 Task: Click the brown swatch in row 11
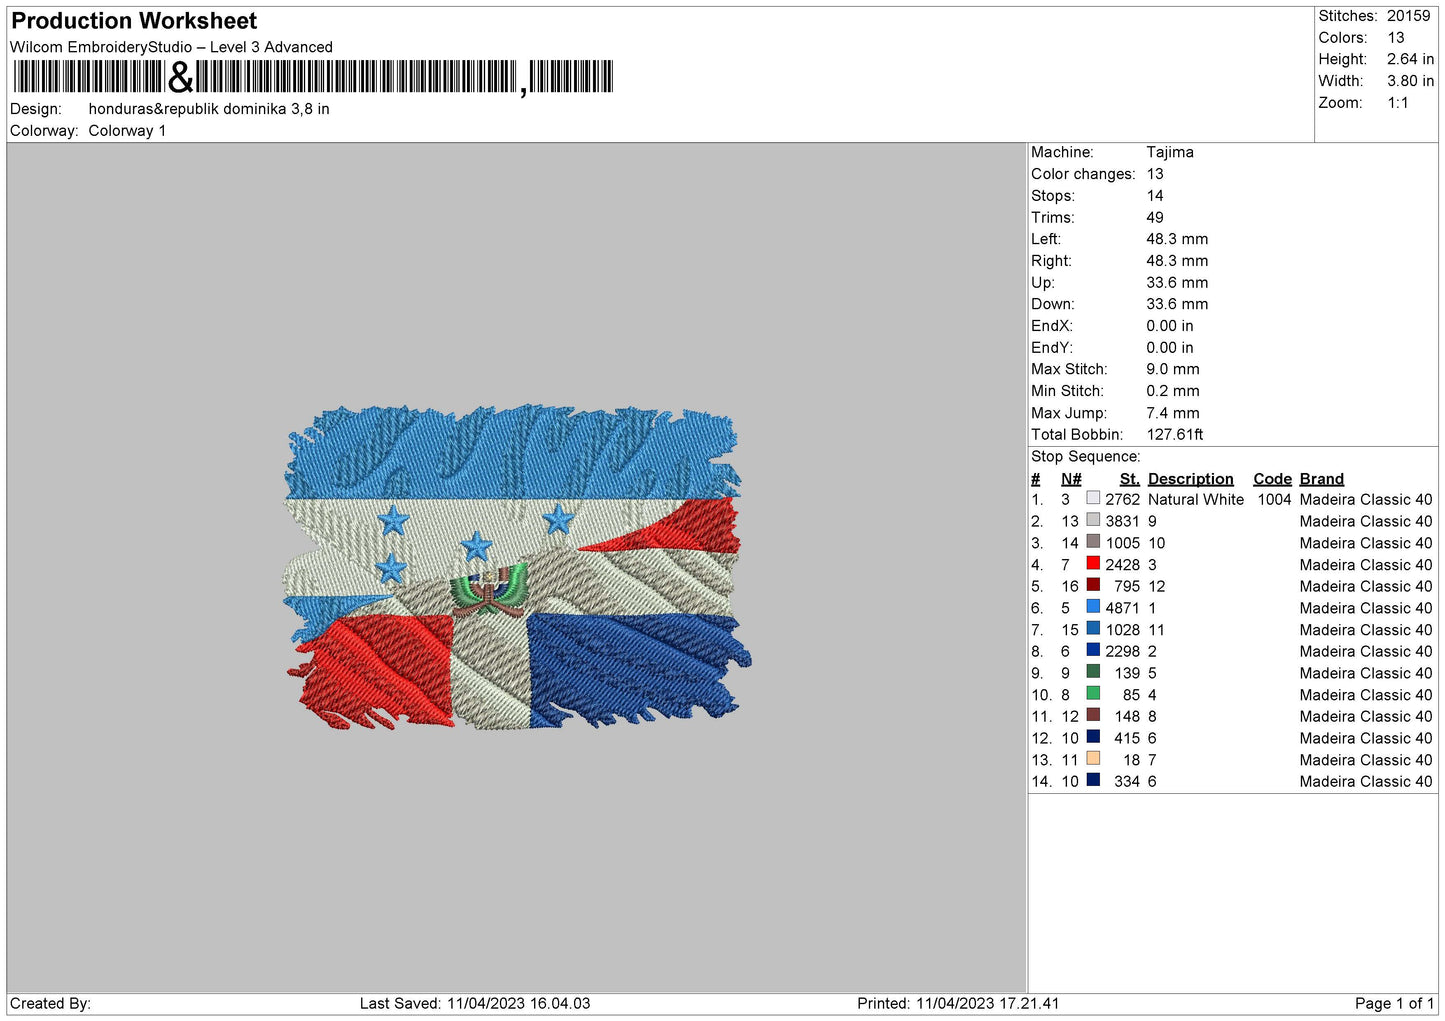click(1093, 715)
